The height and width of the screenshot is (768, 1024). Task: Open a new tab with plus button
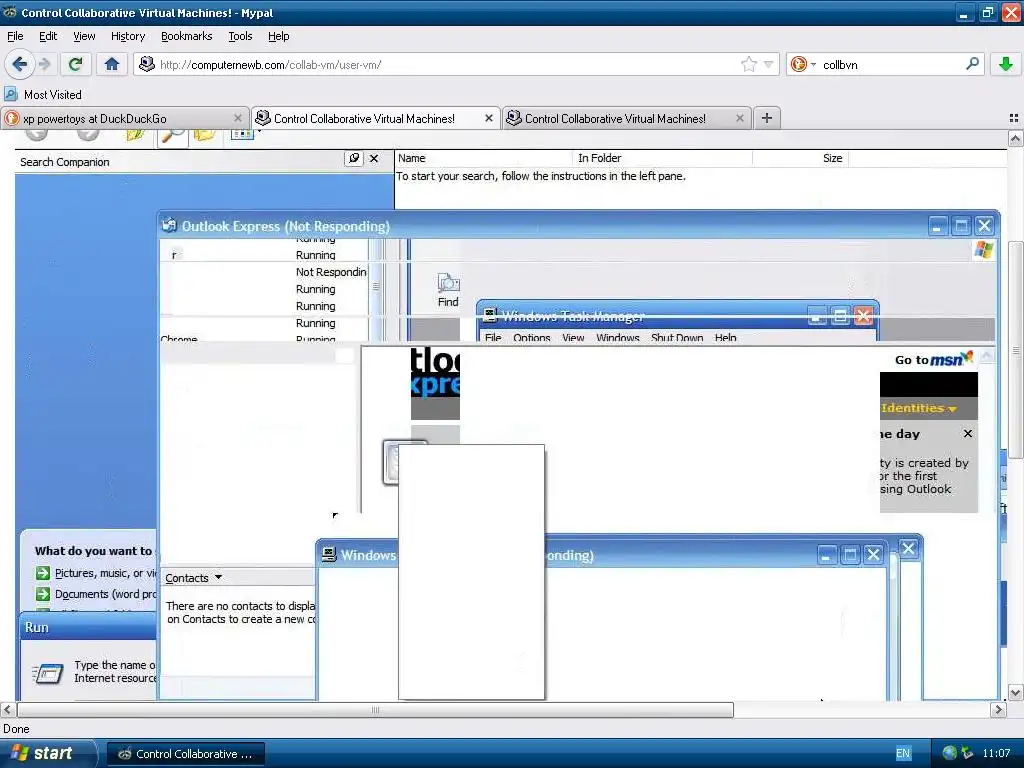click(767, 118)
